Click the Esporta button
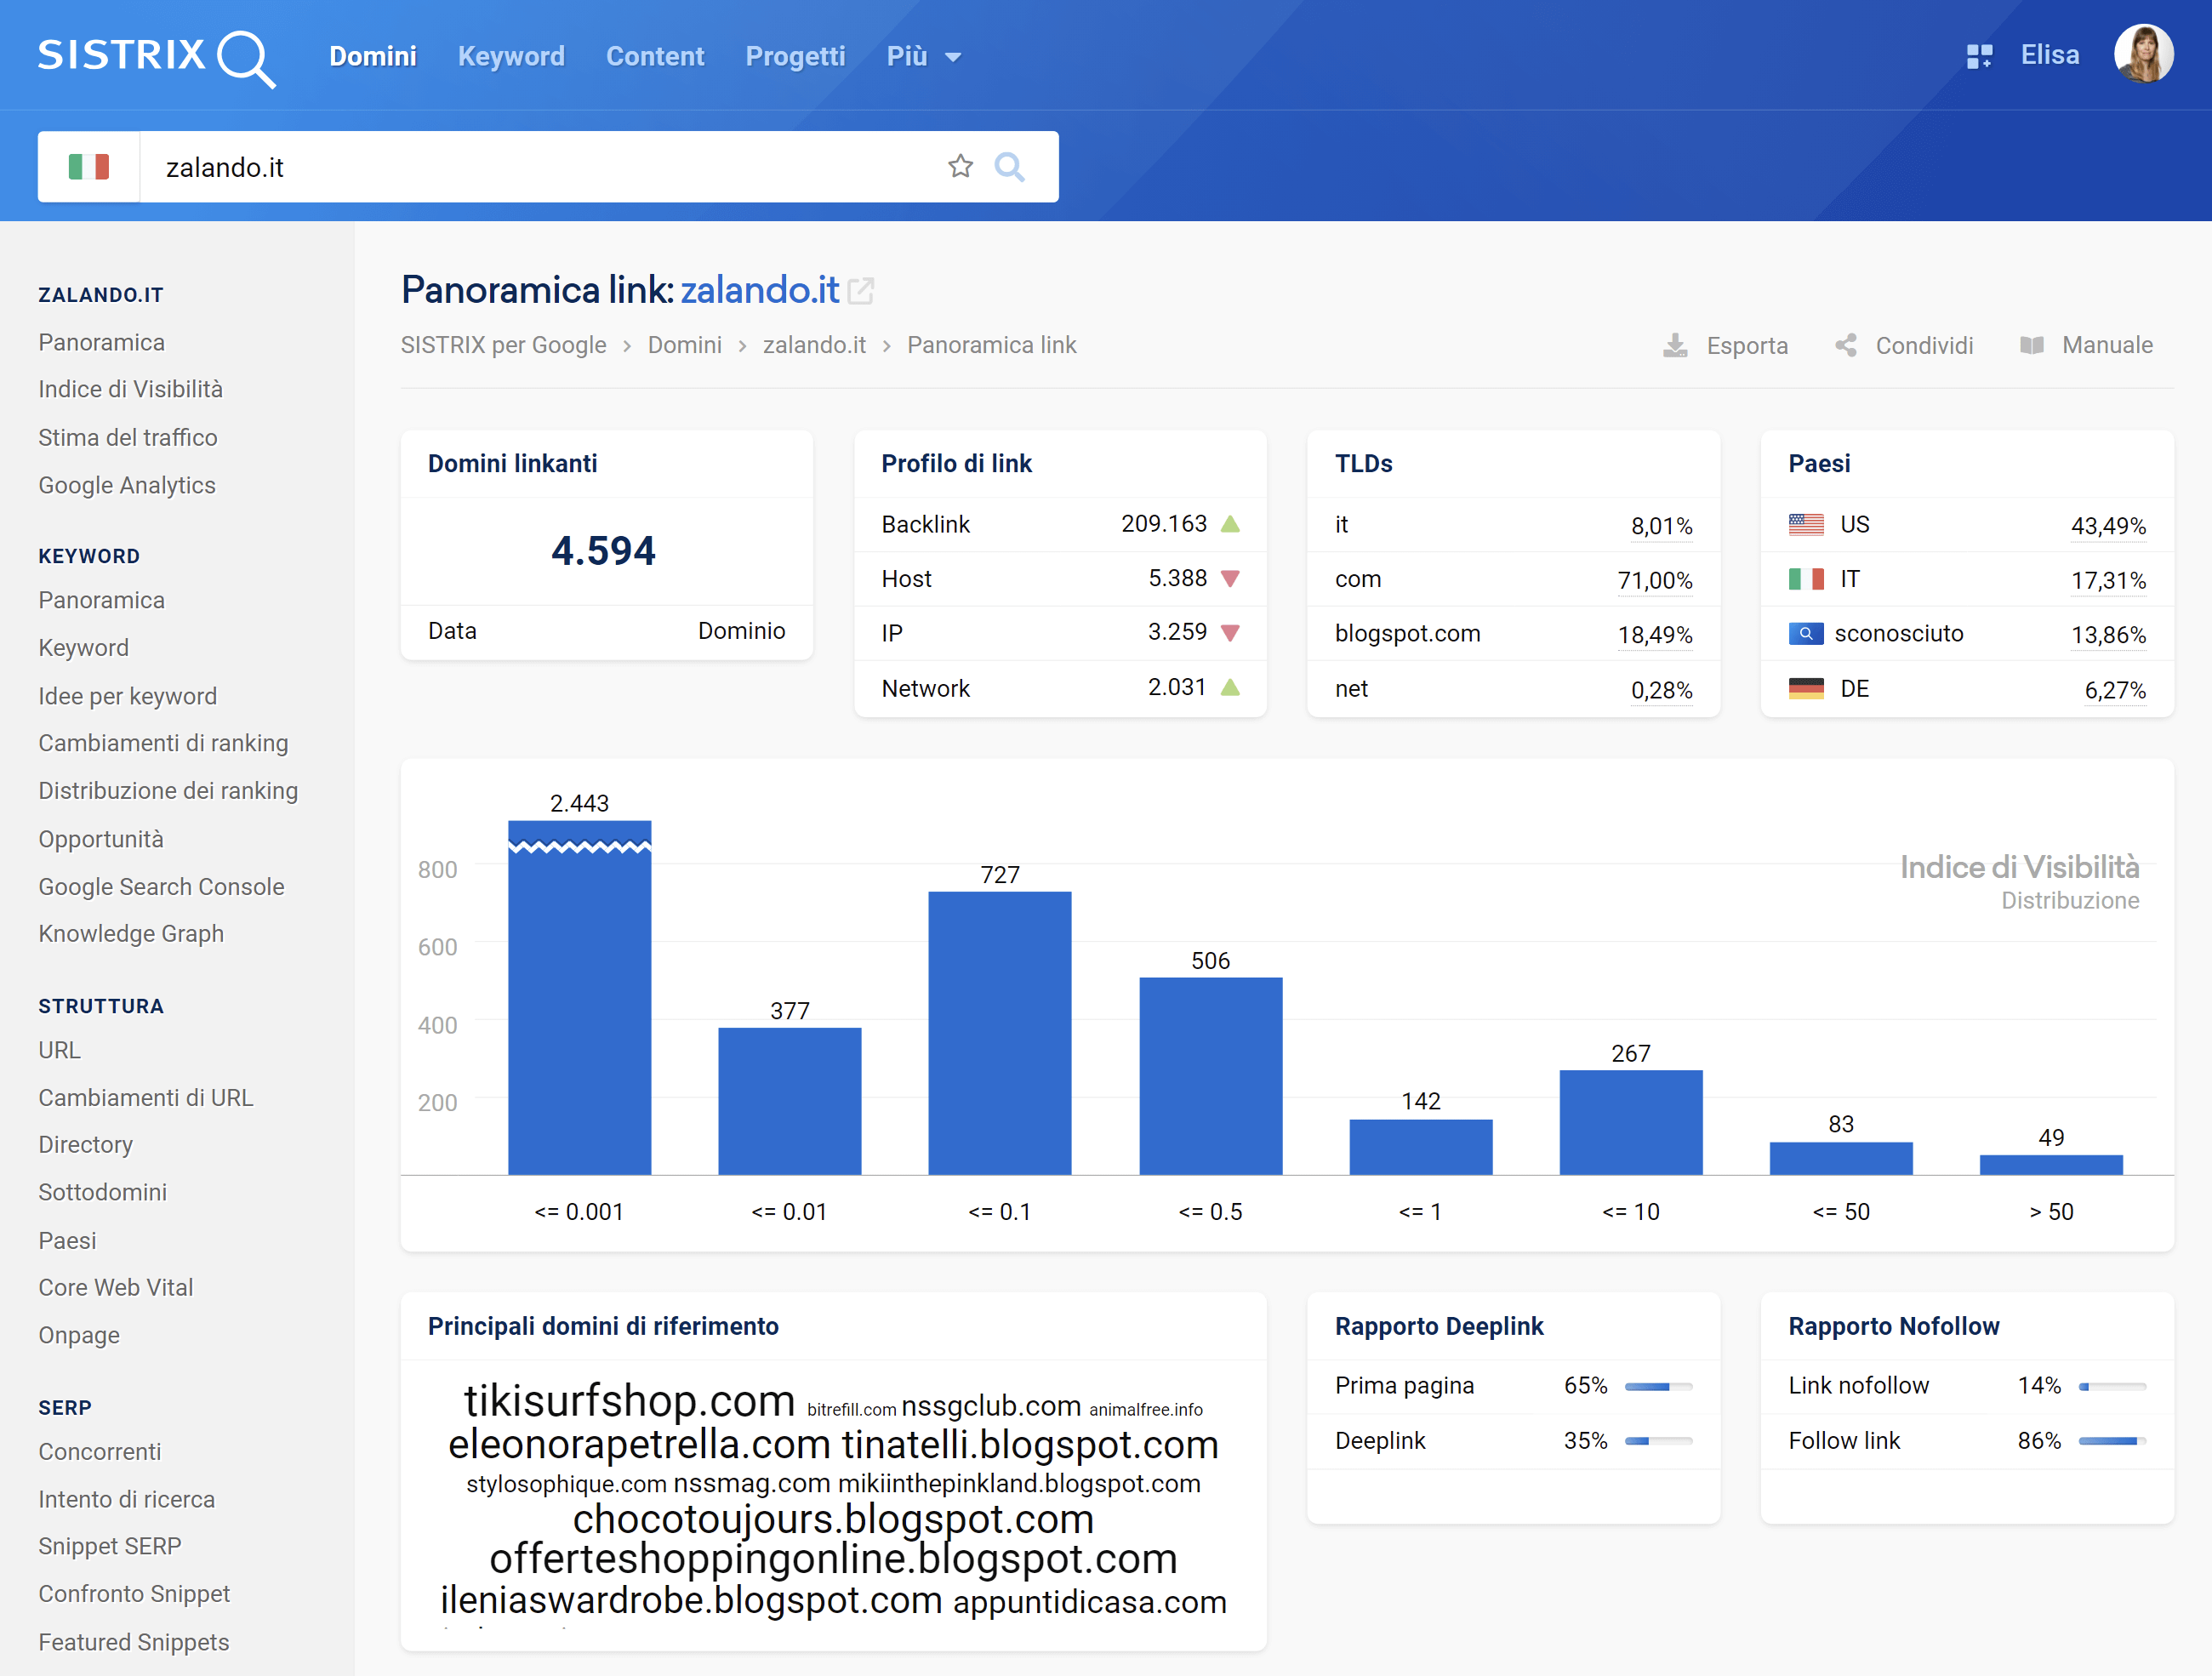The width and height of the screenshot is (2212, 1676). pyautogui.click(x=1726, y=346)
